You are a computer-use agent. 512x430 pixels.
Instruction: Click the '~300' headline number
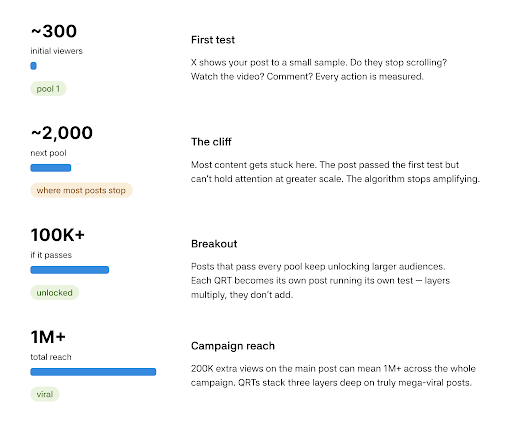[x=54, y=31]
